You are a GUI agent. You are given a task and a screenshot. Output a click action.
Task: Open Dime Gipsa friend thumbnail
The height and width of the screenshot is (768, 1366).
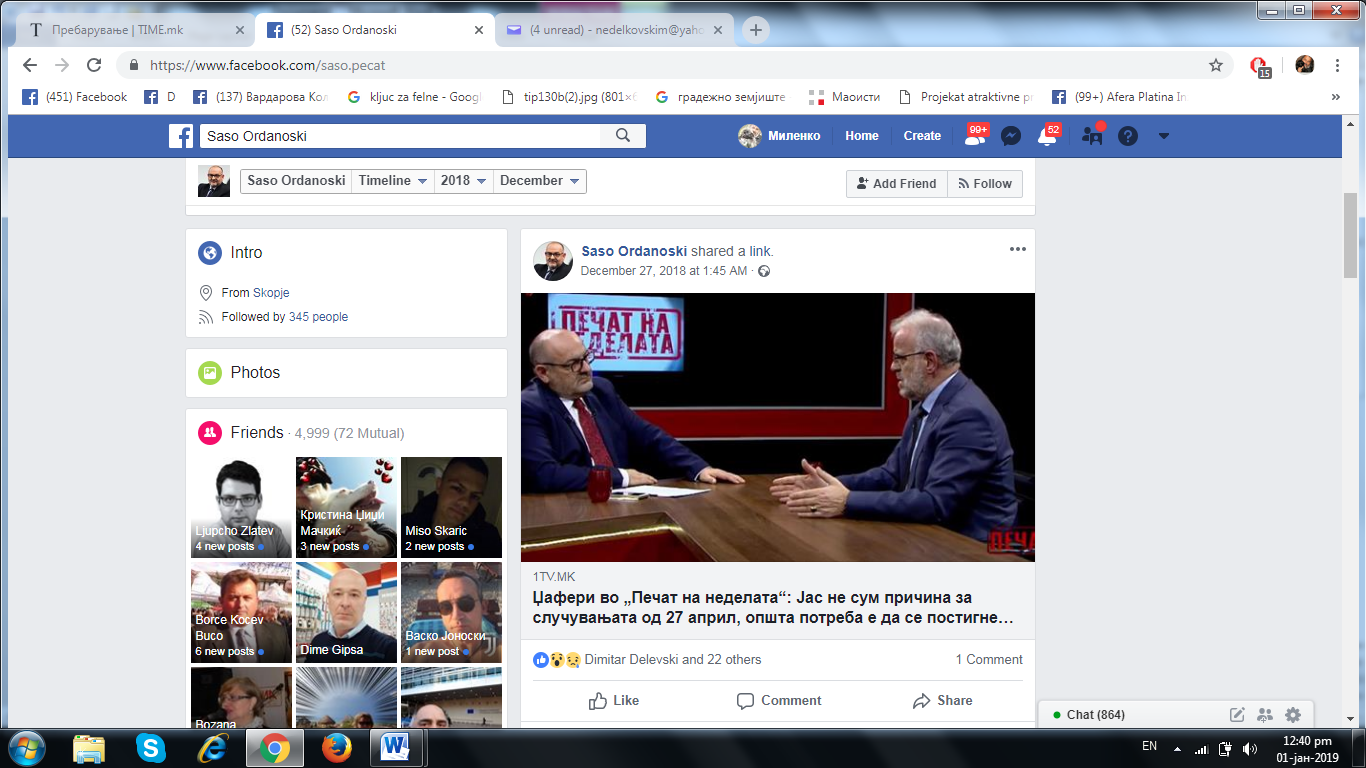coord(346,612)
